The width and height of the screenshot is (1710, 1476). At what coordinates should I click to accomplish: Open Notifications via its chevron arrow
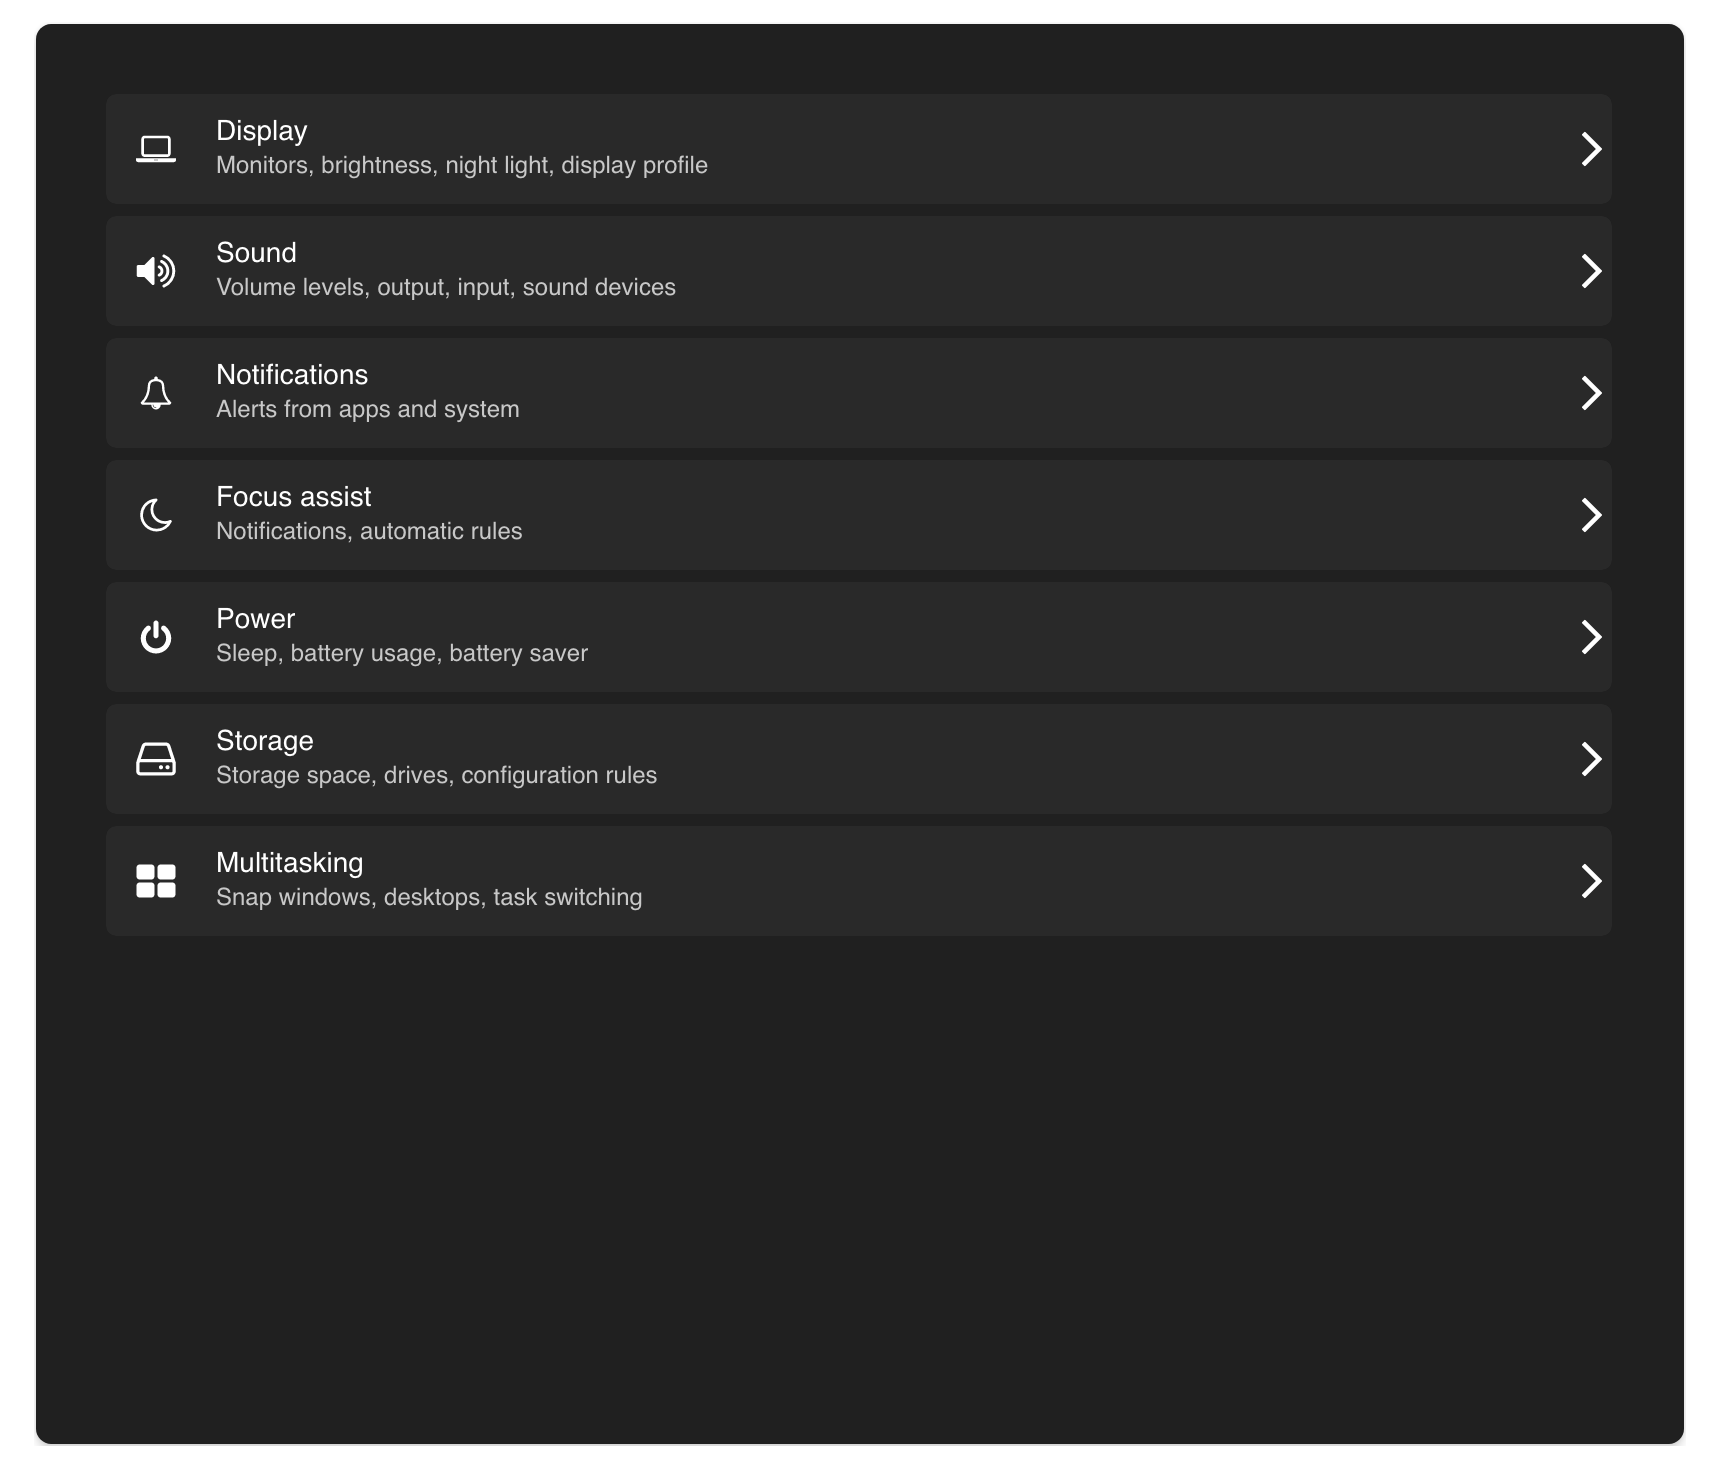tap(1590, 393)
